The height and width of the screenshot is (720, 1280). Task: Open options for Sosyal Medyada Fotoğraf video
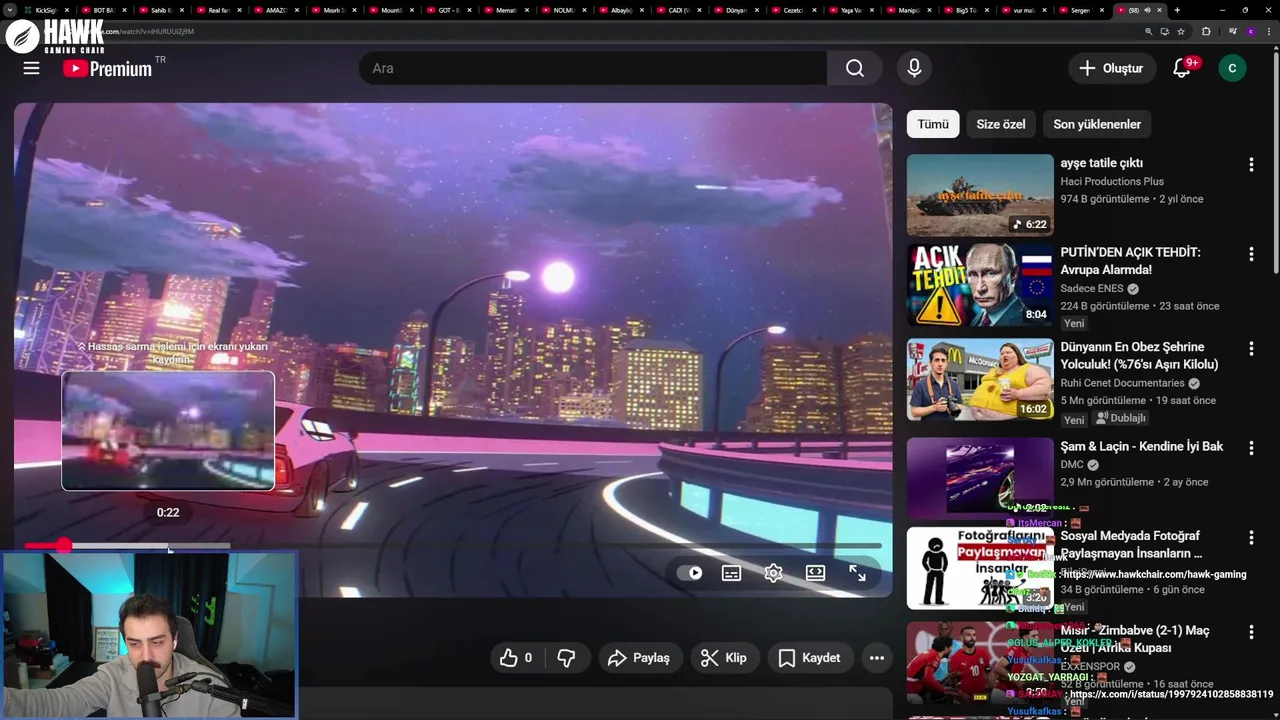pos(1251,537)
